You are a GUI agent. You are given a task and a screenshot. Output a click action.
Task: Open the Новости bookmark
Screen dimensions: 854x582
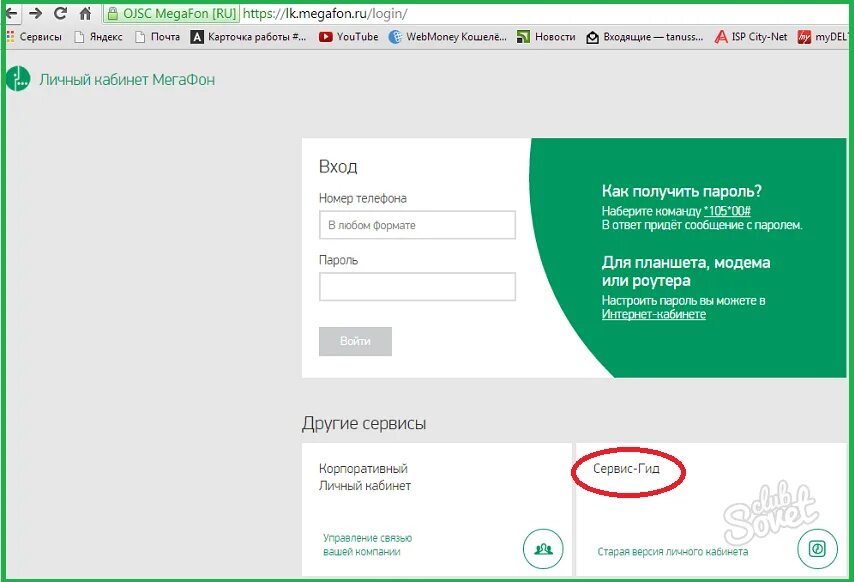pos(546,37)
